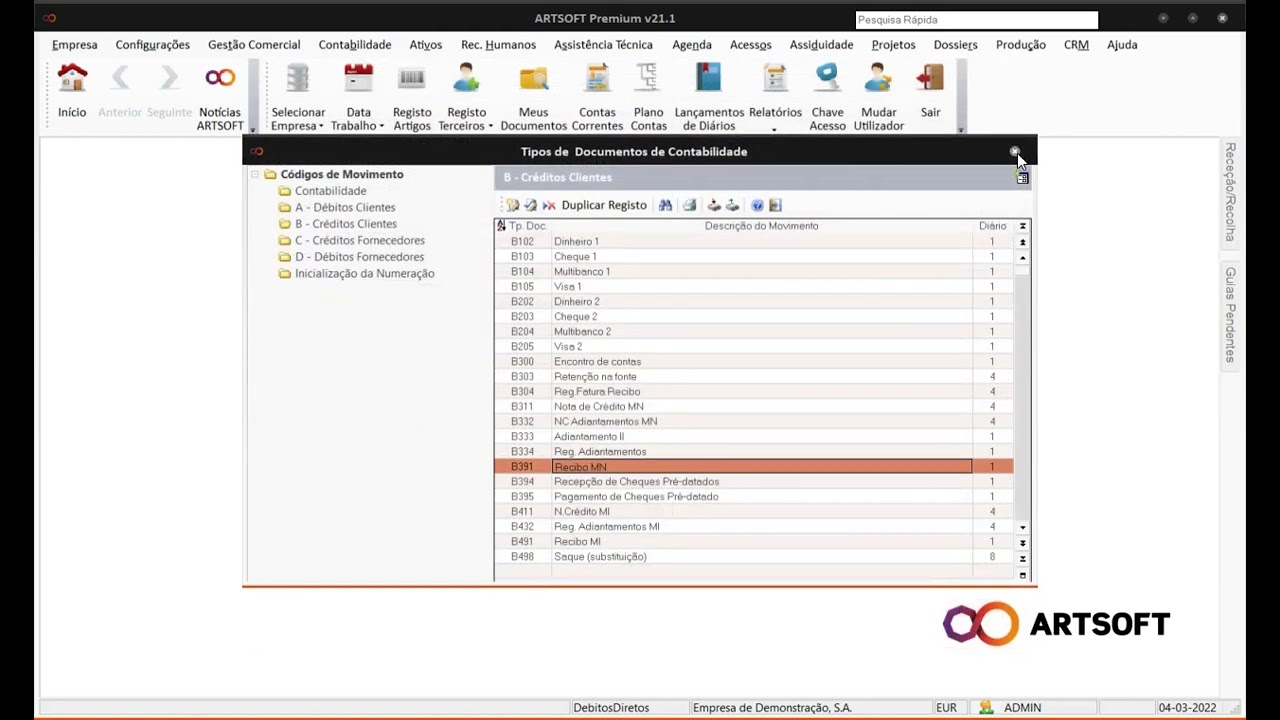
Task: Click the Sair exit icon
Action: [931, 80]
